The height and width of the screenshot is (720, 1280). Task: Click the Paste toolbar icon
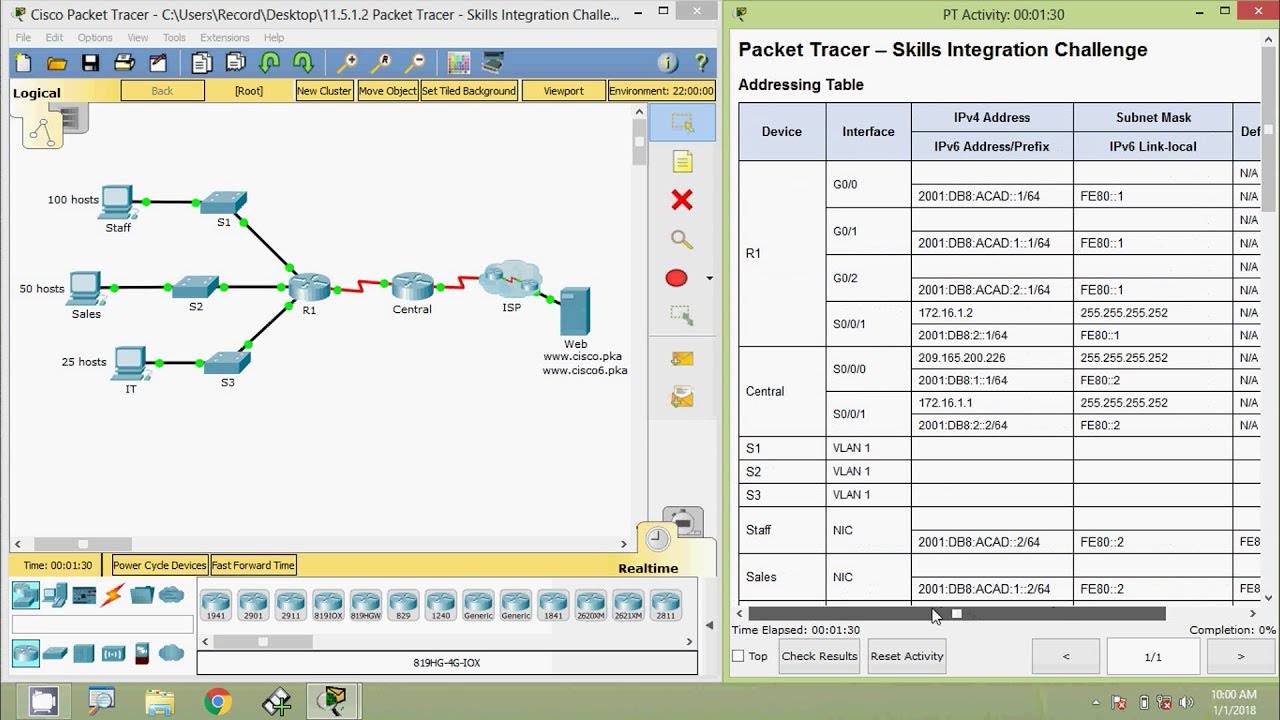[x=235, y=63]
